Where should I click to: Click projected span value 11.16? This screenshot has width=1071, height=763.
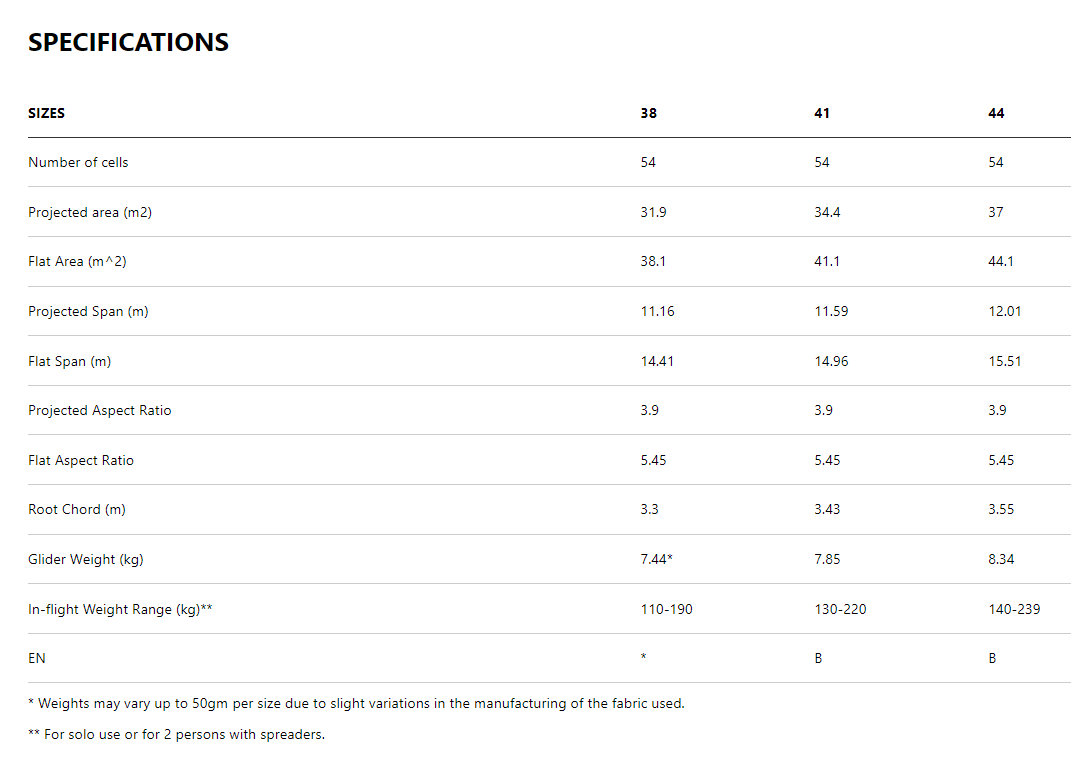tap(657, 311)
